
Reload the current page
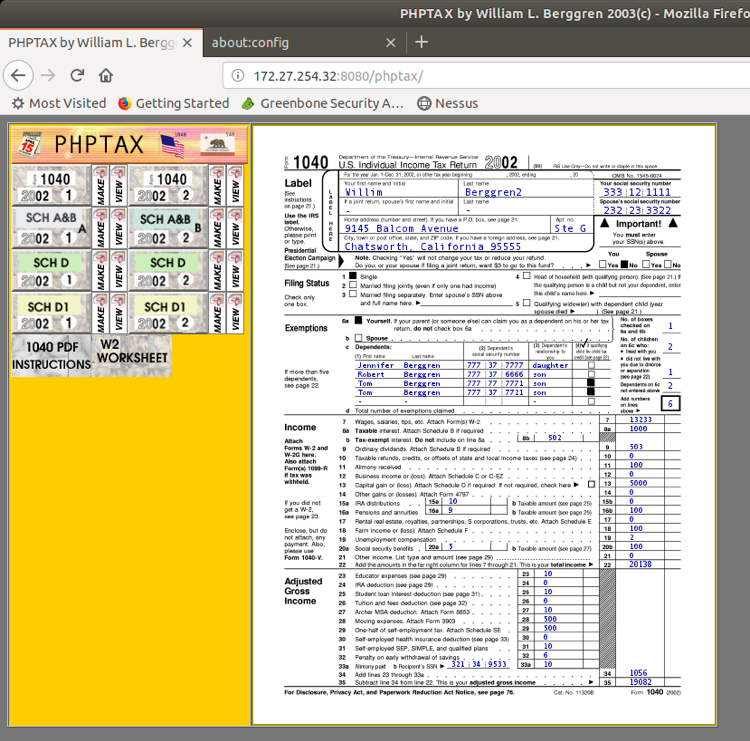pos(77,76)
